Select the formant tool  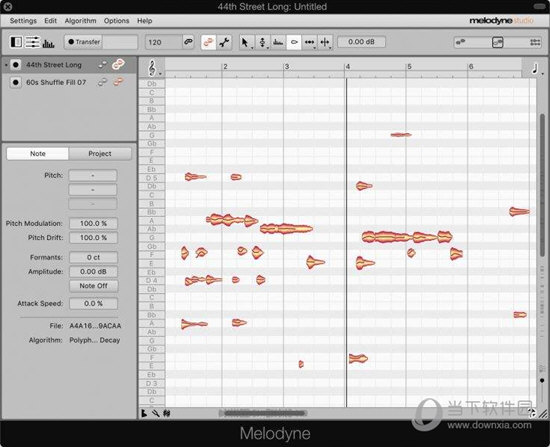tap(278, 42)
